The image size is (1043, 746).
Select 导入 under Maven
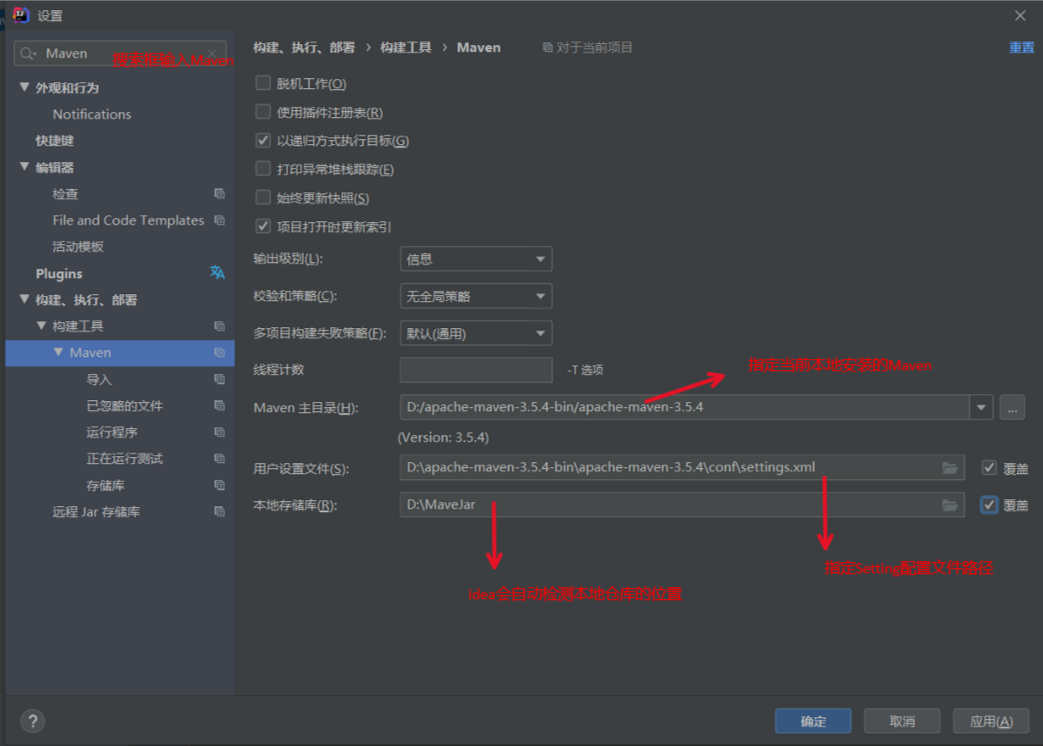click(99, 379)
